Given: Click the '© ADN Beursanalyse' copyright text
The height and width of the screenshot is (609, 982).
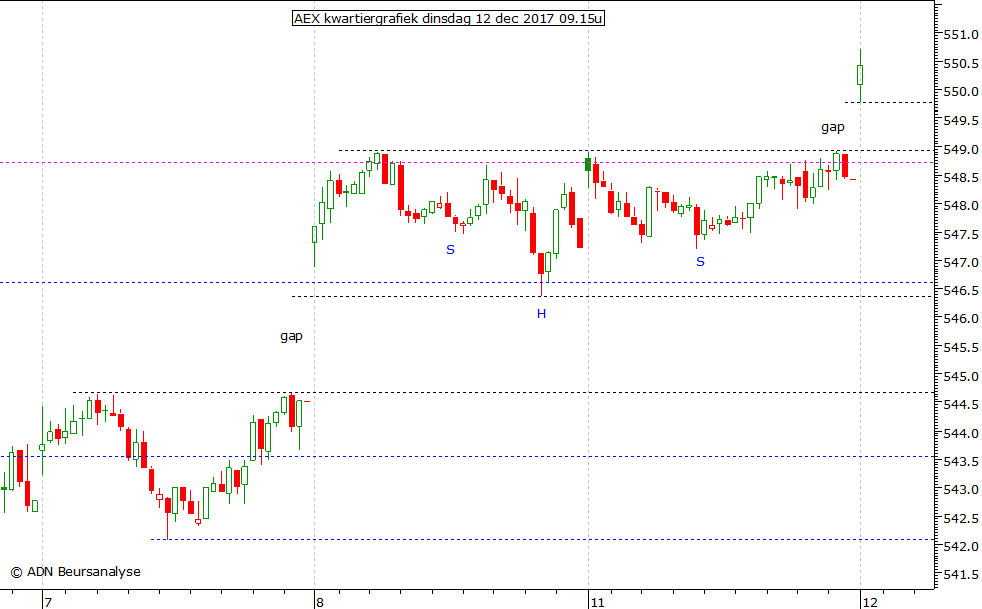Looking at the screenshot, I should point(75,571).
